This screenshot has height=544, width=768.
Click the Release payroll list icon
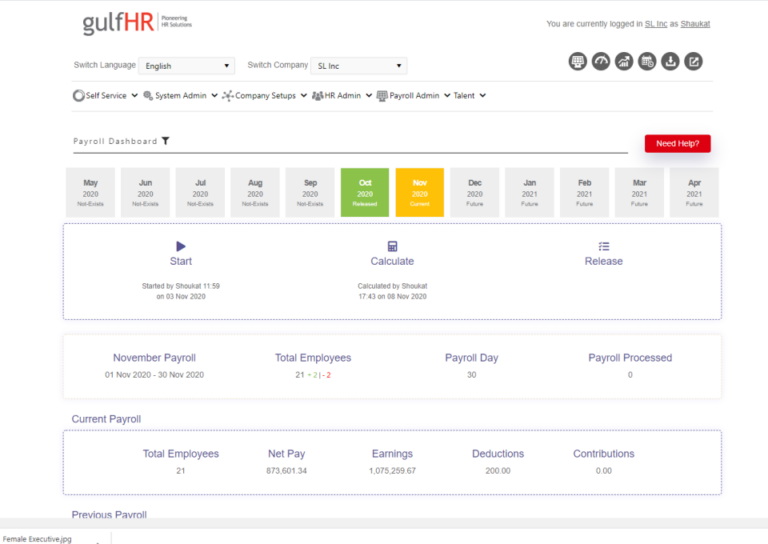pyautogui.click(x=604, y=246)
